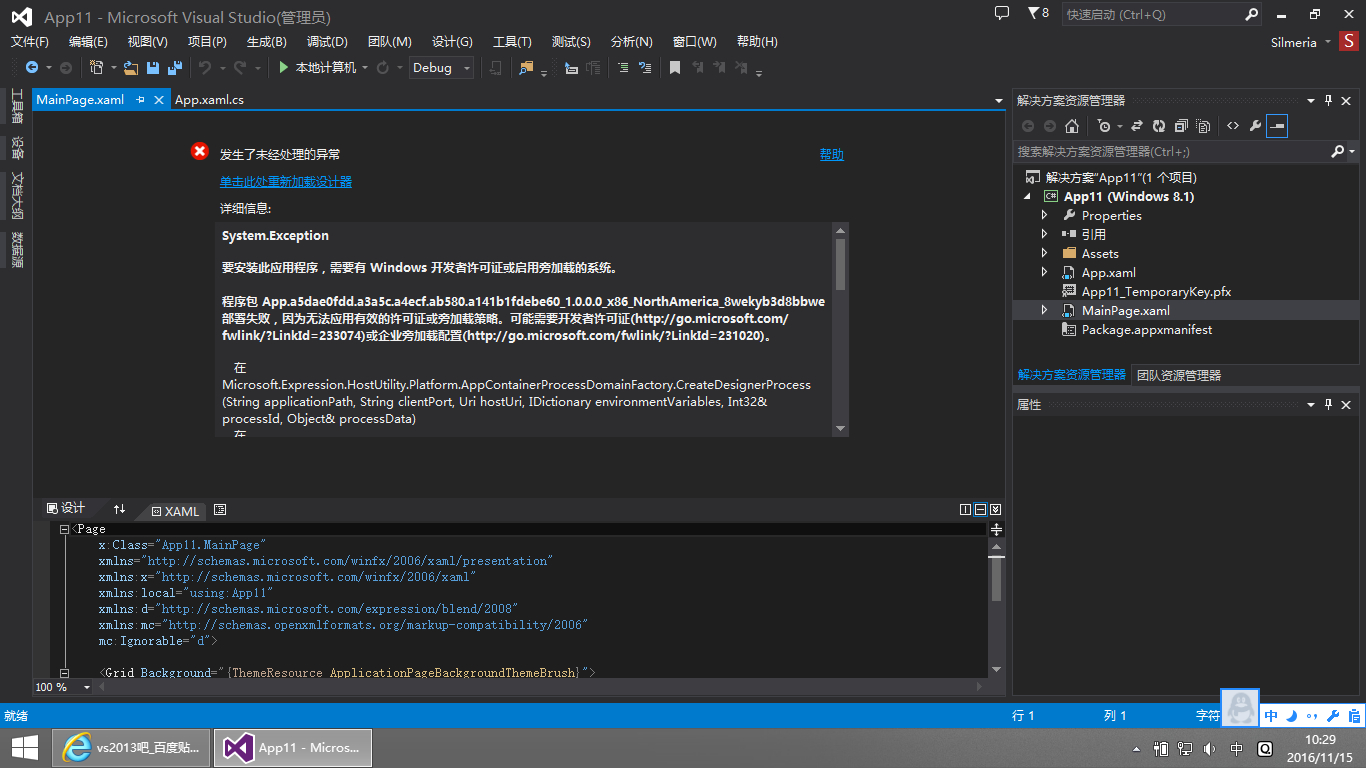Viewport: 1366px width, 768px height.
Task: Collapse the XAML pane with chevron button
Action: 995,509
